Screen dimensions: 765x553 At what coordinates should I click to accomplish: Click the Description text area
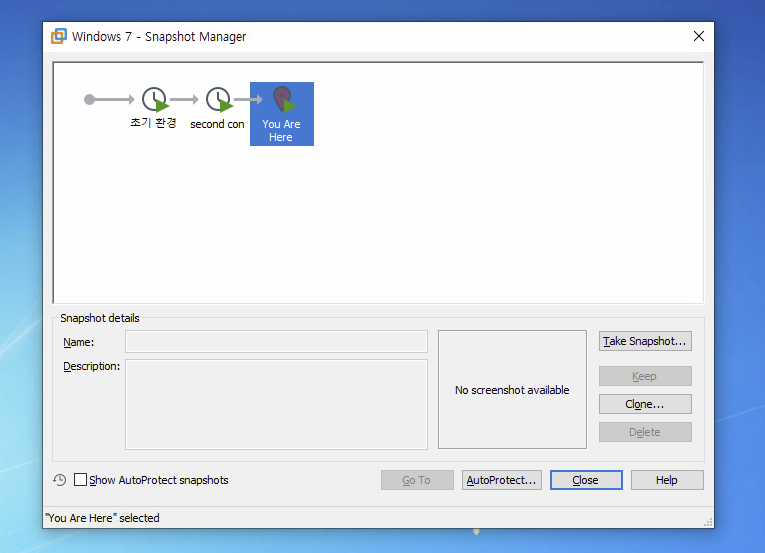[276, 404]
